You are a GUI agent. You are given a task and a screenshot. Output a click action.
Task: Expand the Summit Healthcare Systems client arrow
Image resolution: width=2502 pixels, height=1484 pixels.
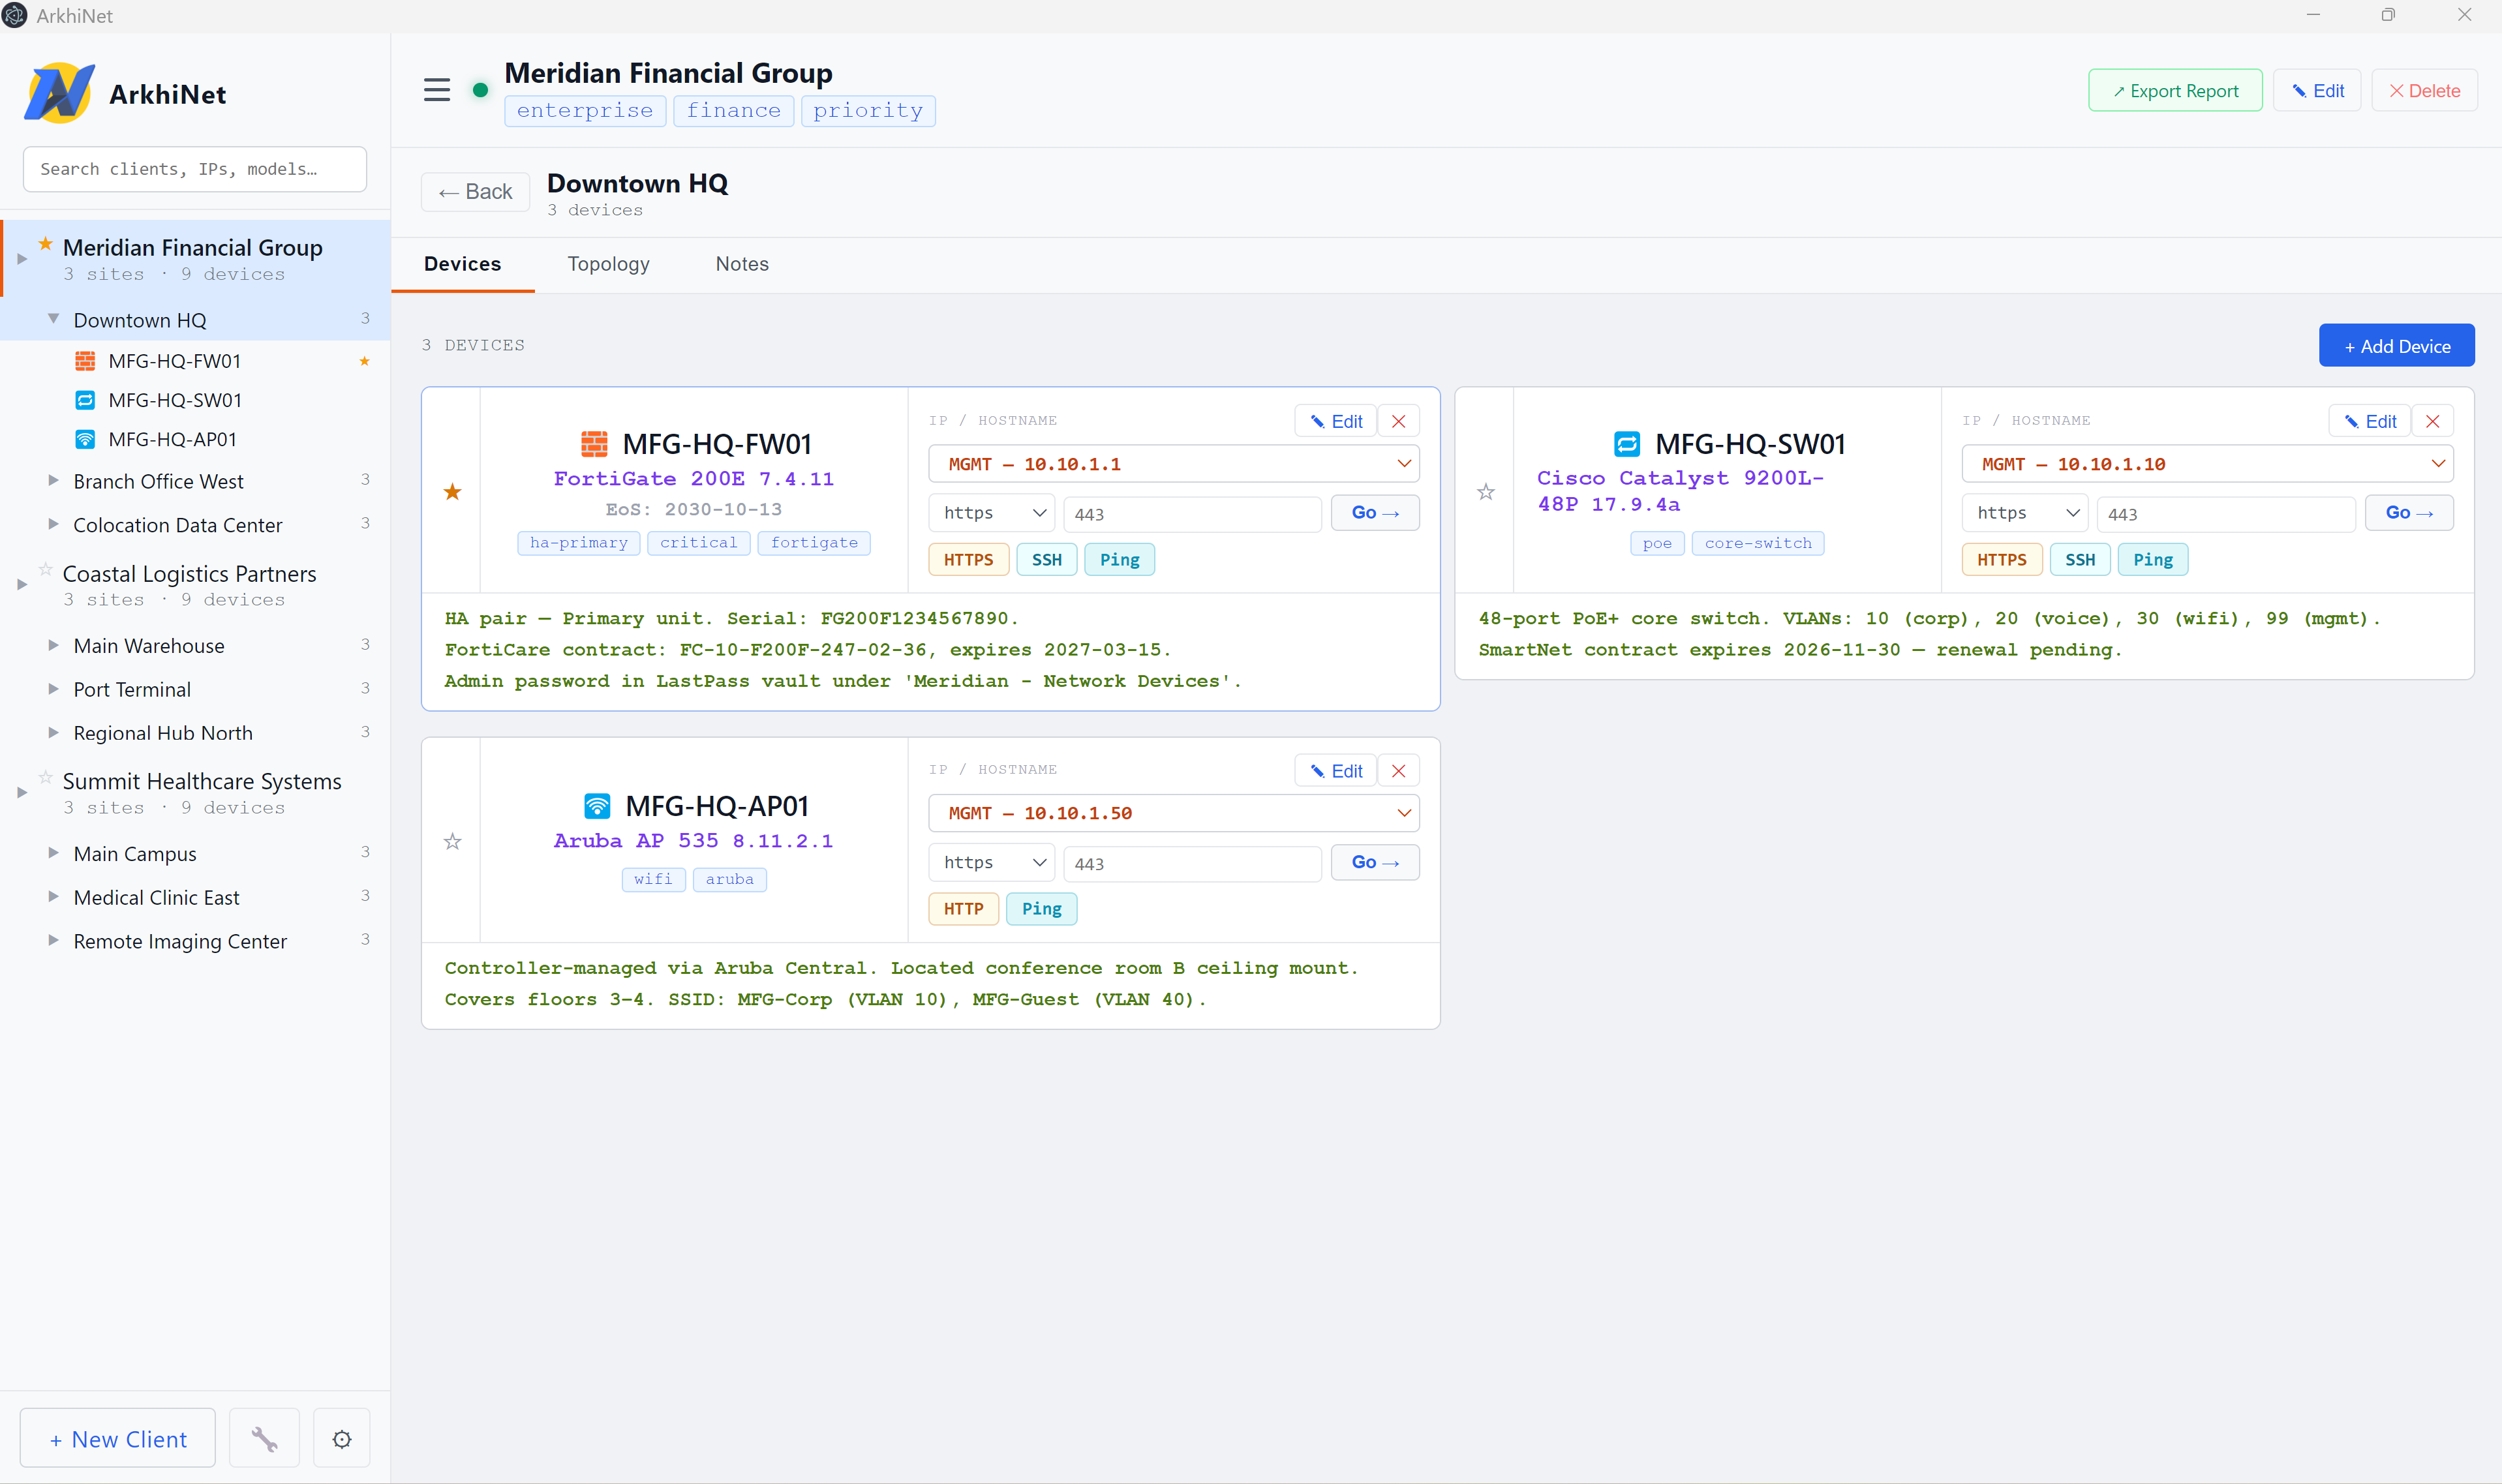(22, 792)
